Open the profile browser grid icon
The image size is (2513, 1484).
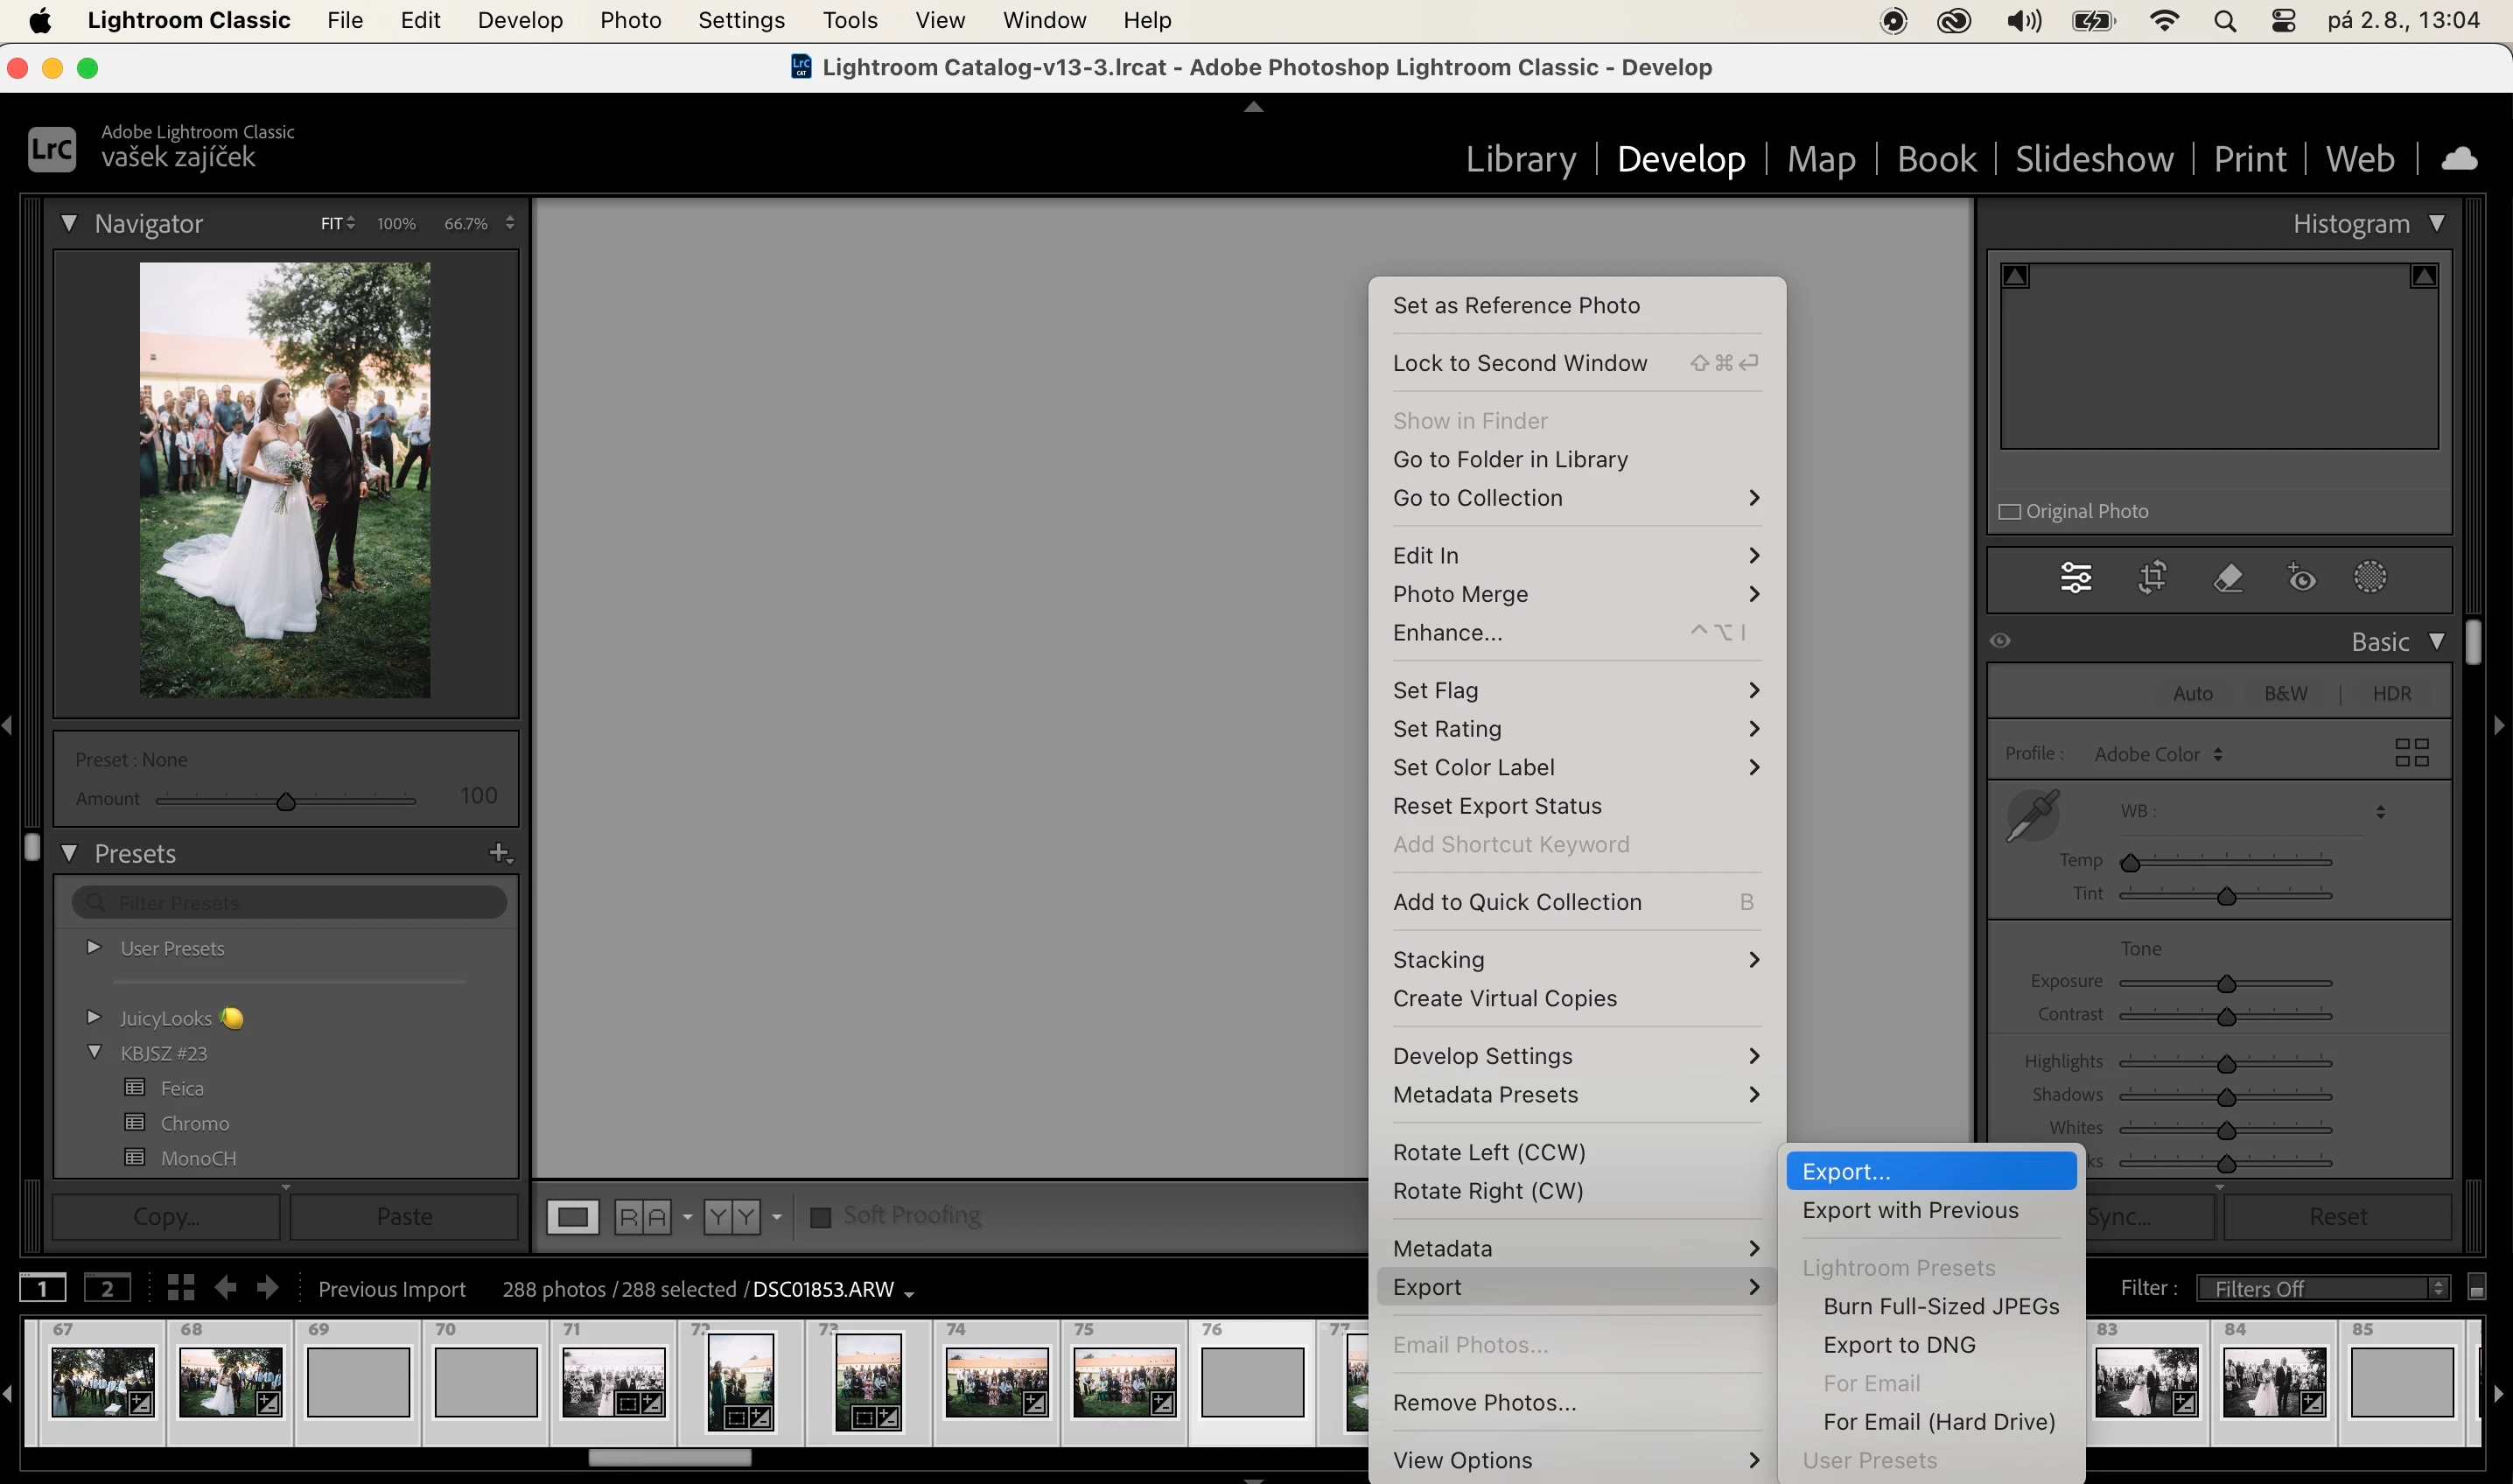click(2411, 752)
